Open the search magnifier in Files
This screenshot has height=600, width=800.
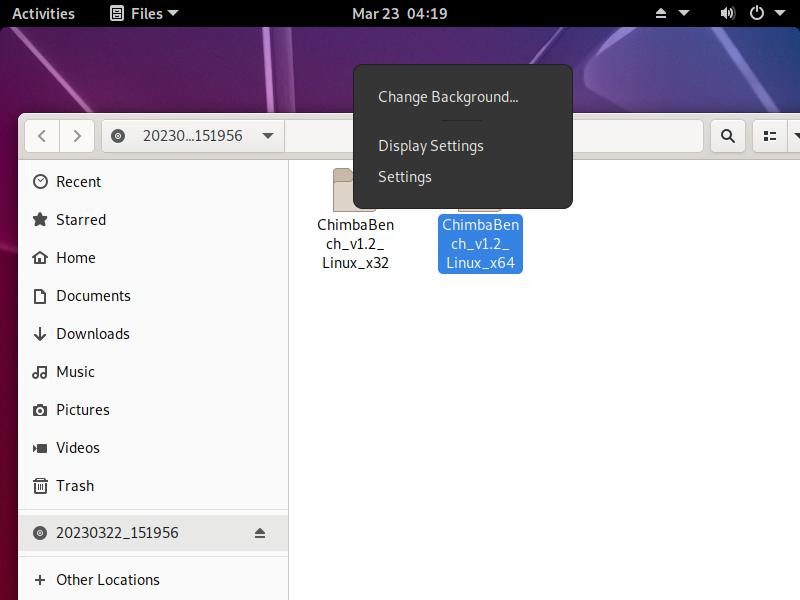[728, 136]
